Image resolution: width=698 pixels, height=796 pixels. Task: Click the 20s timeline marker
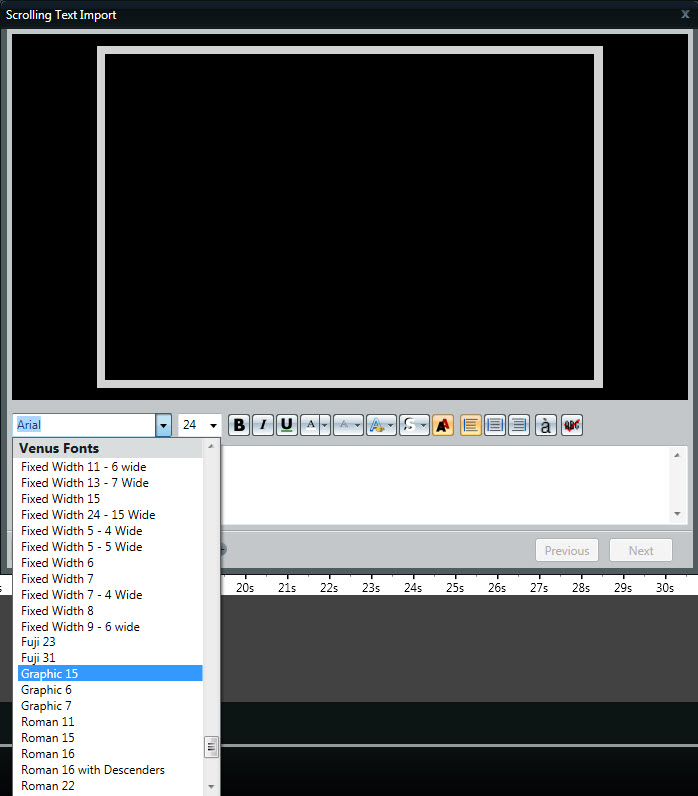pos(245,587)
